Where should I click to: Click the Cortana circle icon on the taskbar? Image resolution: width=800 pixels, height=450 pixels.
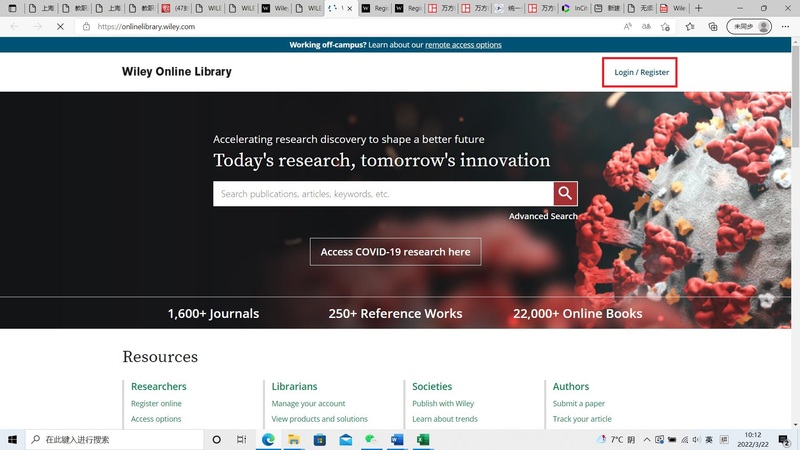[x=216, y=439]
